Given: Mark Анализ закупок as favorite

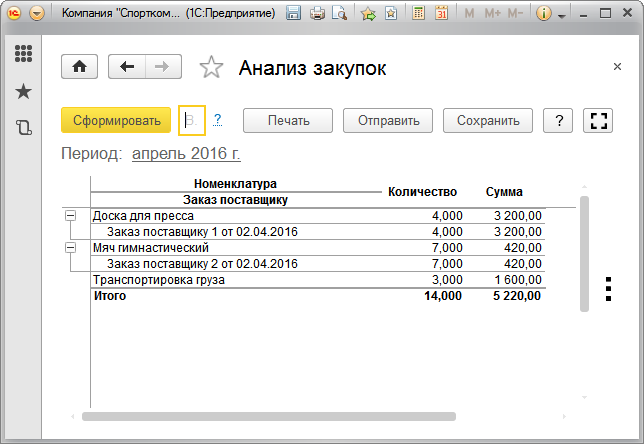Looking at the screenshot, I should (x=211, y=67).
